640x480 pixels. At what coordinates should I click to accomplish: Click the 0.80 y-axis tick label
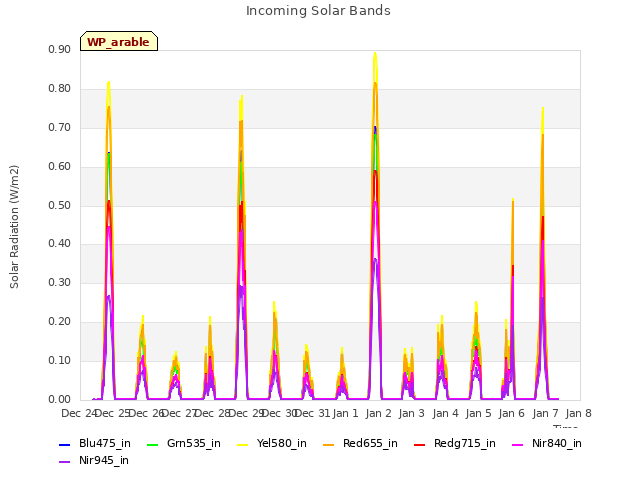[x=60, y=89]
